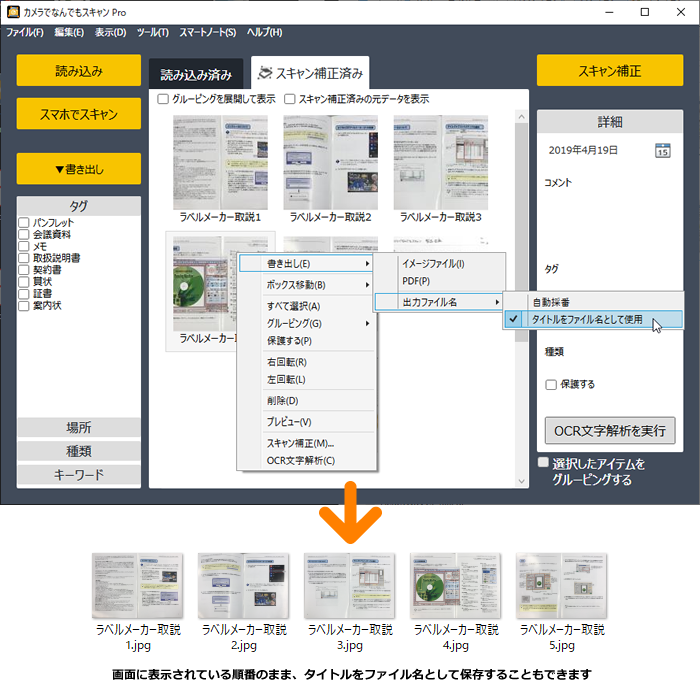The height and width of the screenshot is (687, 700).
Task: Select 自動採番 for output file name
Action: point(552,302)
